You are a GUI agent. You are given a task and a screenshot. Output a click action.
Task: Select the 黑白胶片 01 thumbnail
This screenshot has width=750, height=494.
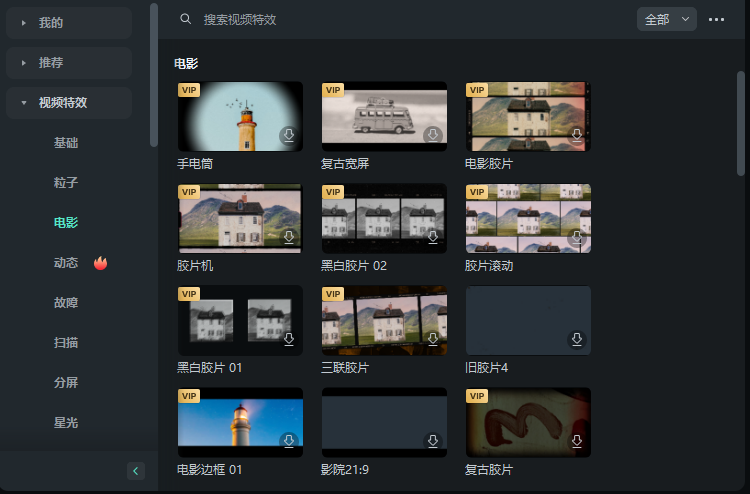(x=240, y=320)
